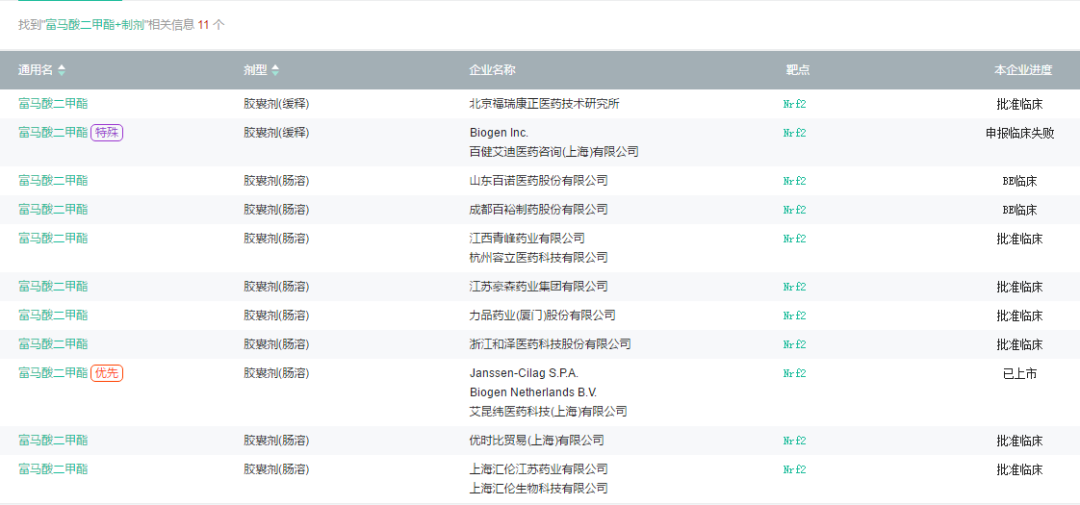Select company 杭州容立医药科技有限公司

coord(538,257)
